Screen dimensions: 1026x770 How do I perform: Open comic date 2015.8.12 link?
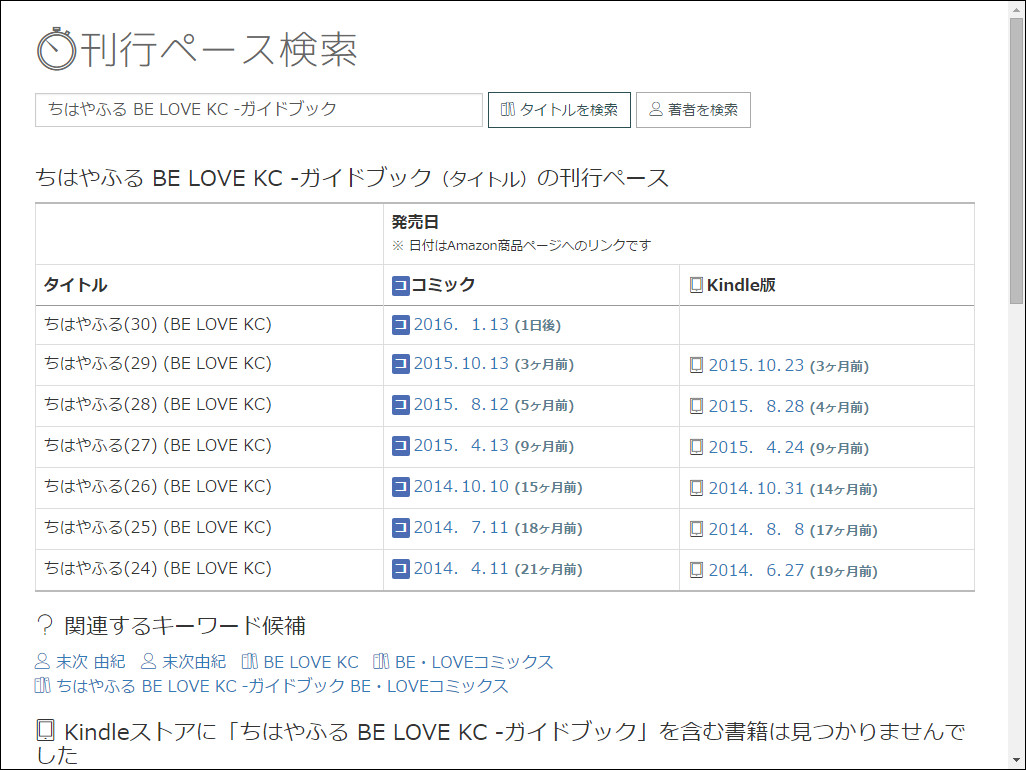point(461,405)
